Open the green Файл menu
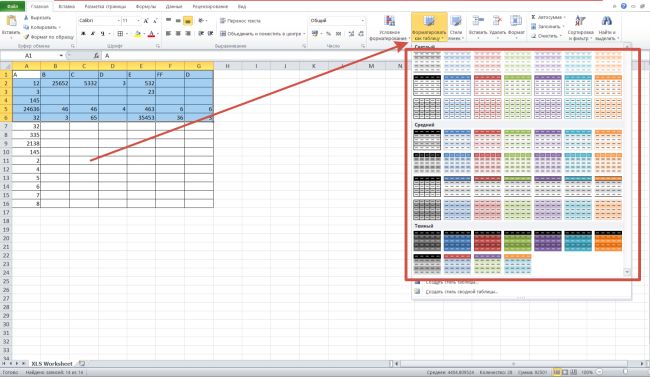650x377 pixels. pyautogui.click(x=12, y=7)
